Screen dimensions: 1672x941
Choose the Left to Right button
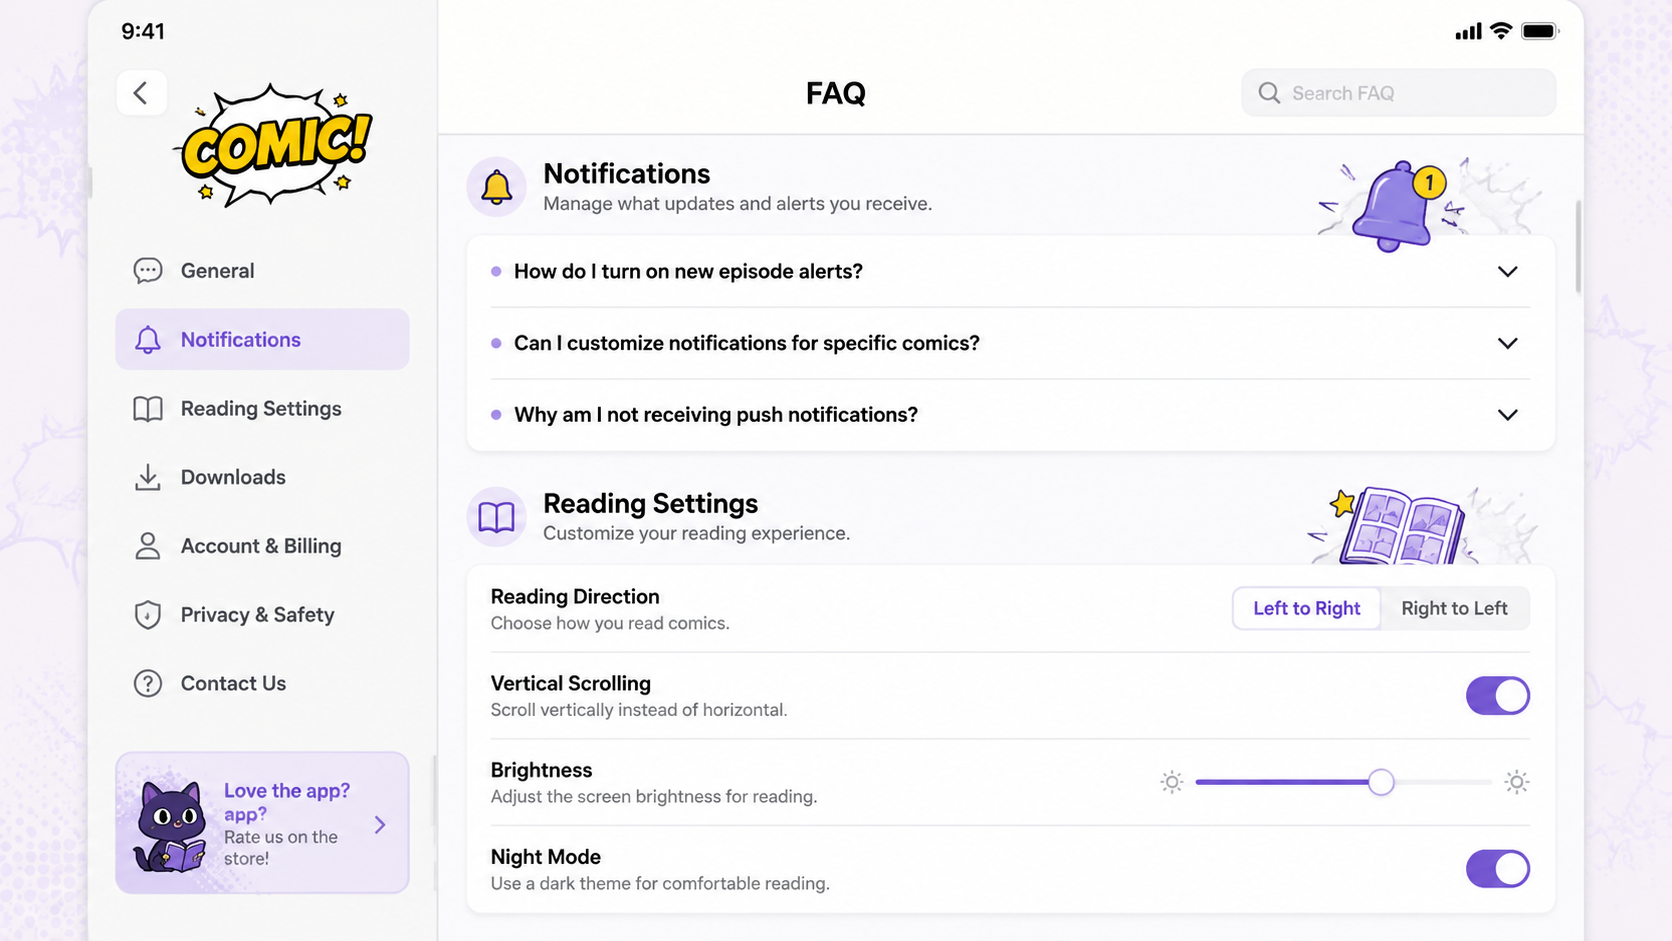[x=1306, y=608]
